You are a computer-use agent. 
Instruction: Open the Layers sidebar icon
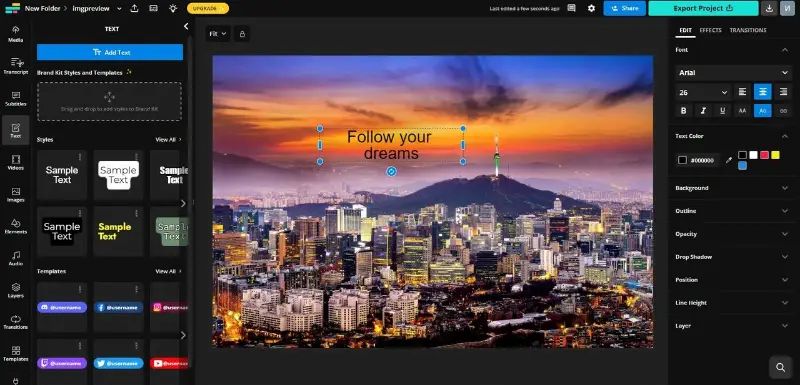point(16,290)
